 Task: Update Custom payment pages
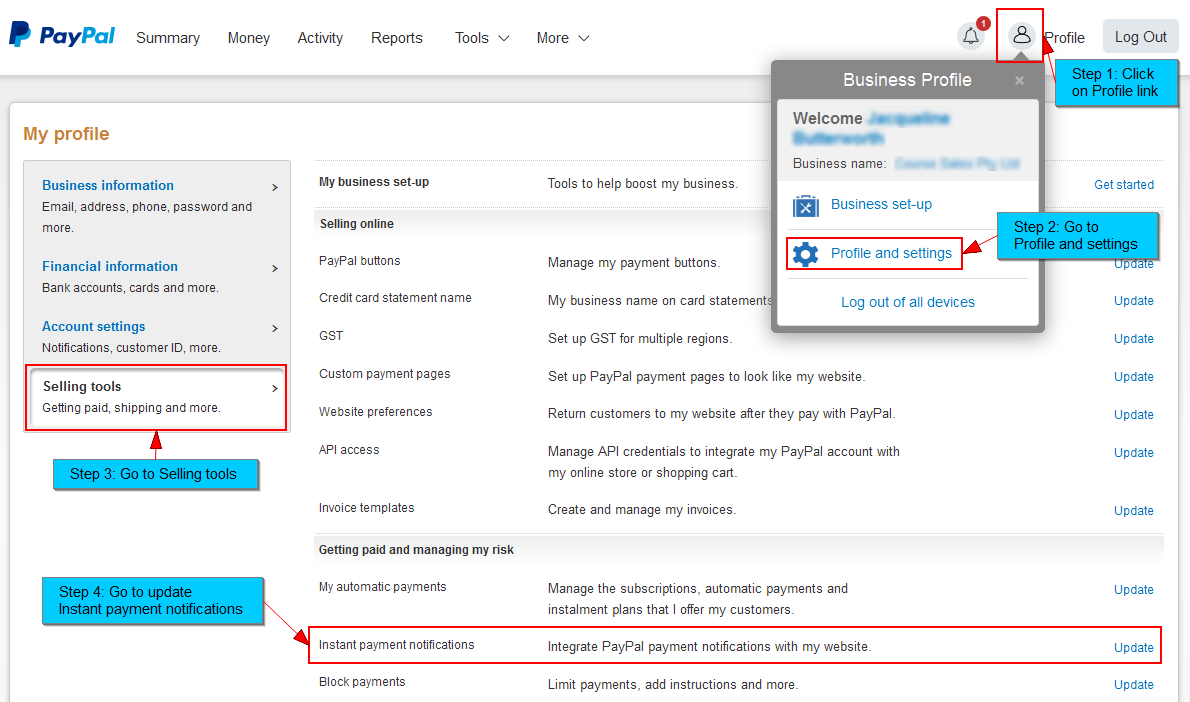(x=1134, y=376)
